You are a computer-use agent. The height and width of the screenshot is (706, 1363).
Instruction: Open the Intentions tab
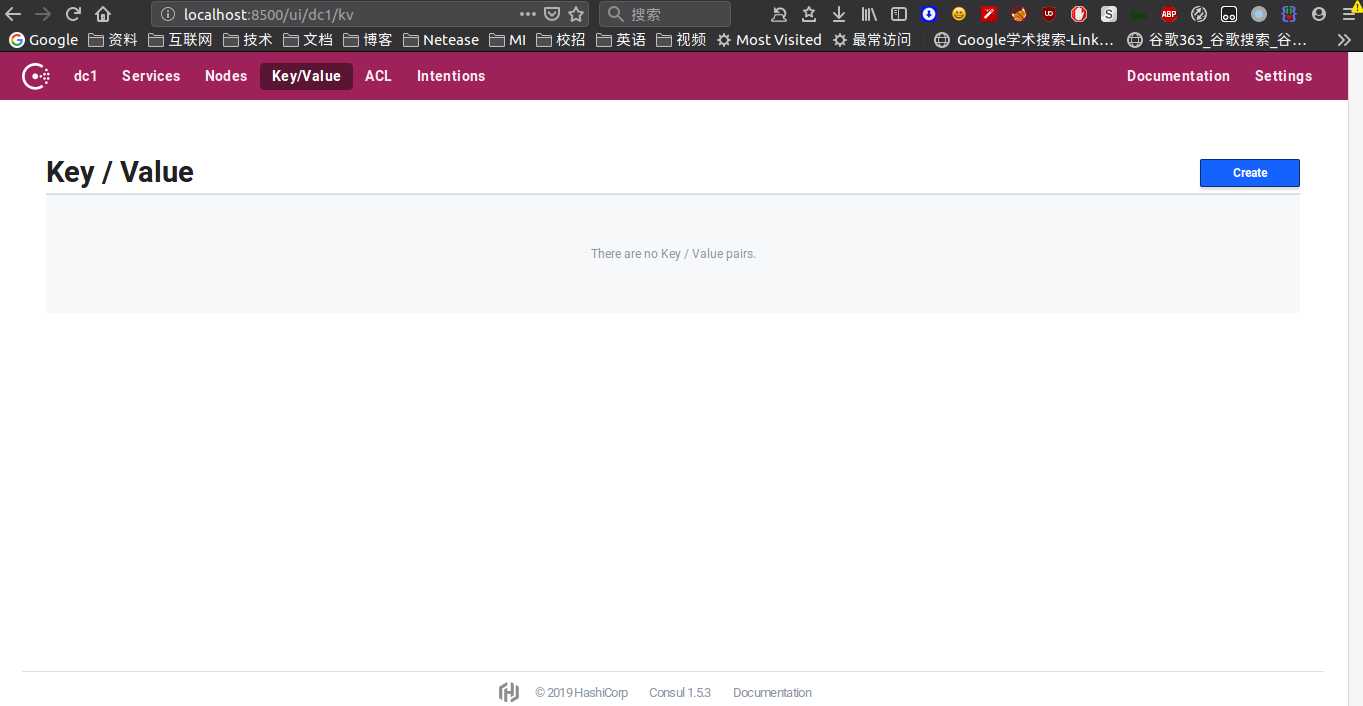pos(451,76)
